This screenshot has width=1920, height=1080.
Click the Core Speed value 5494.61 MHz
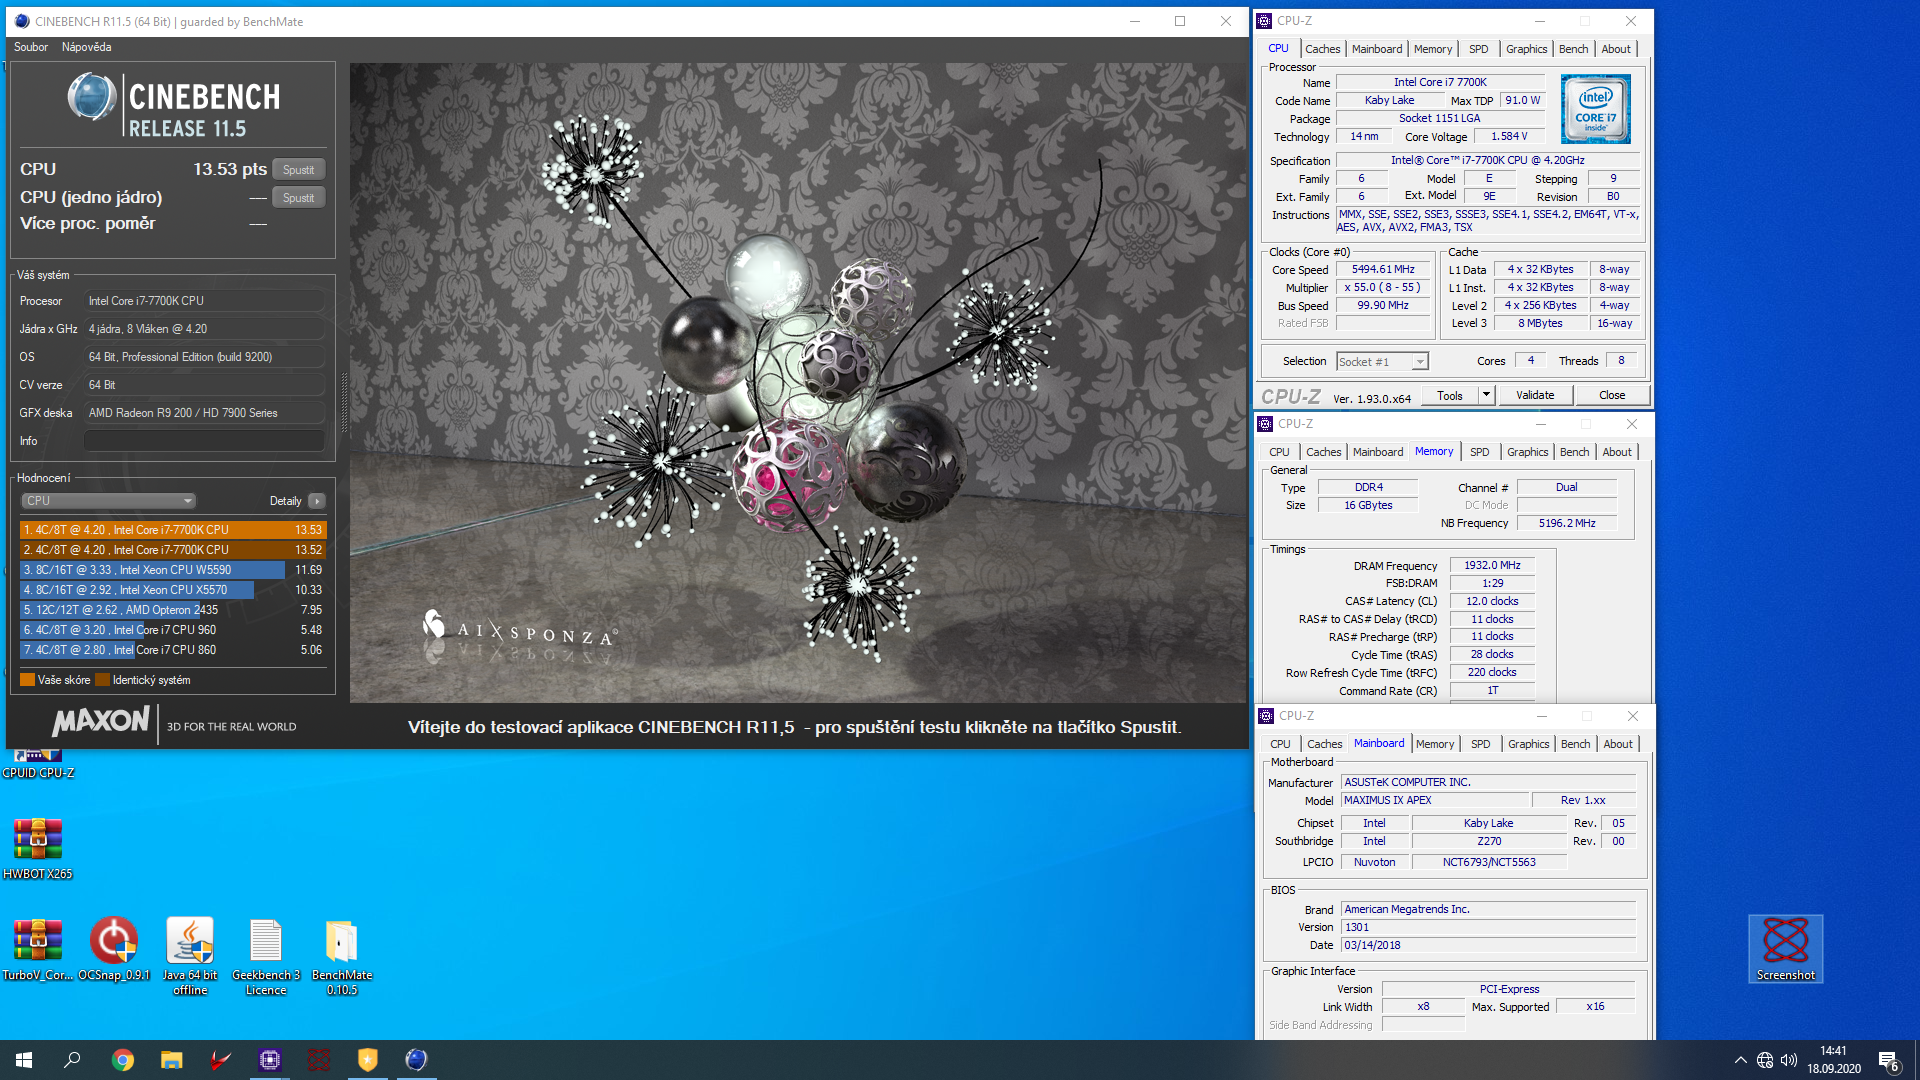[x=1383, y=270]
